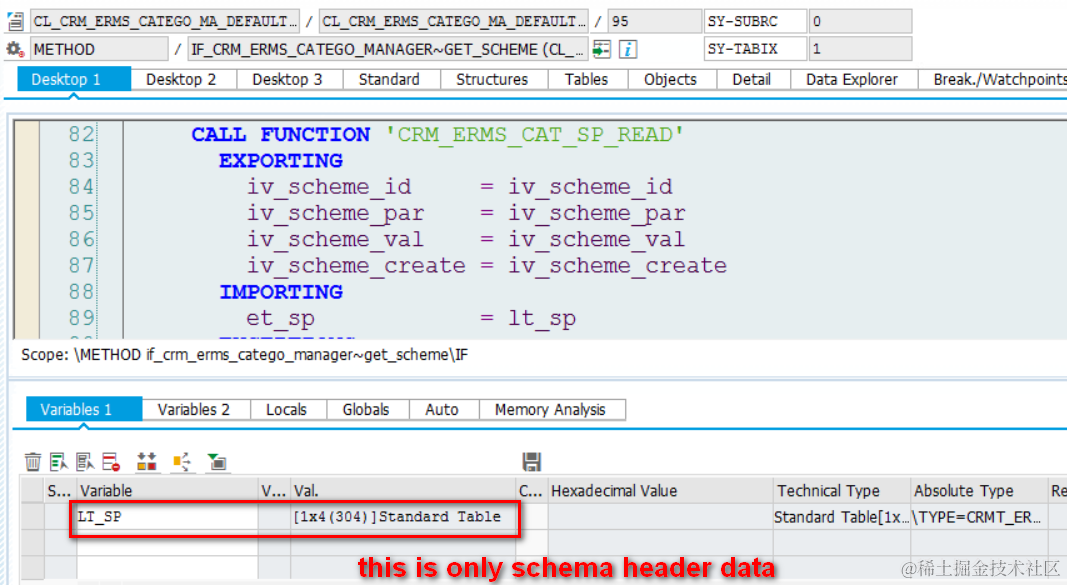Click the Val. column header
The height and width of the screenshot is (585, 1067).
[403, 490]
